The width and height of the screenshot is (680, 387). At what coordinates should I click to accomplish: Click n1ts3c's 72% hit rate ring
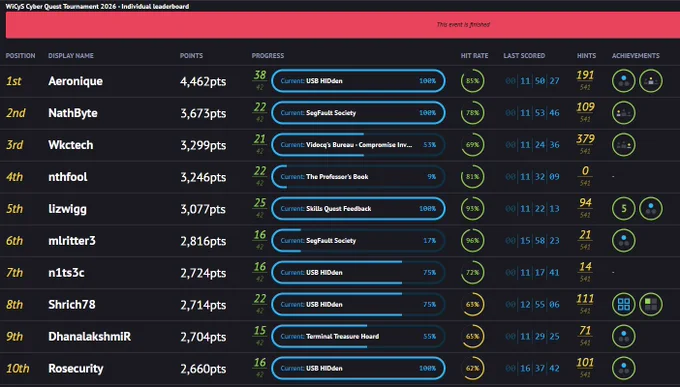473,272
